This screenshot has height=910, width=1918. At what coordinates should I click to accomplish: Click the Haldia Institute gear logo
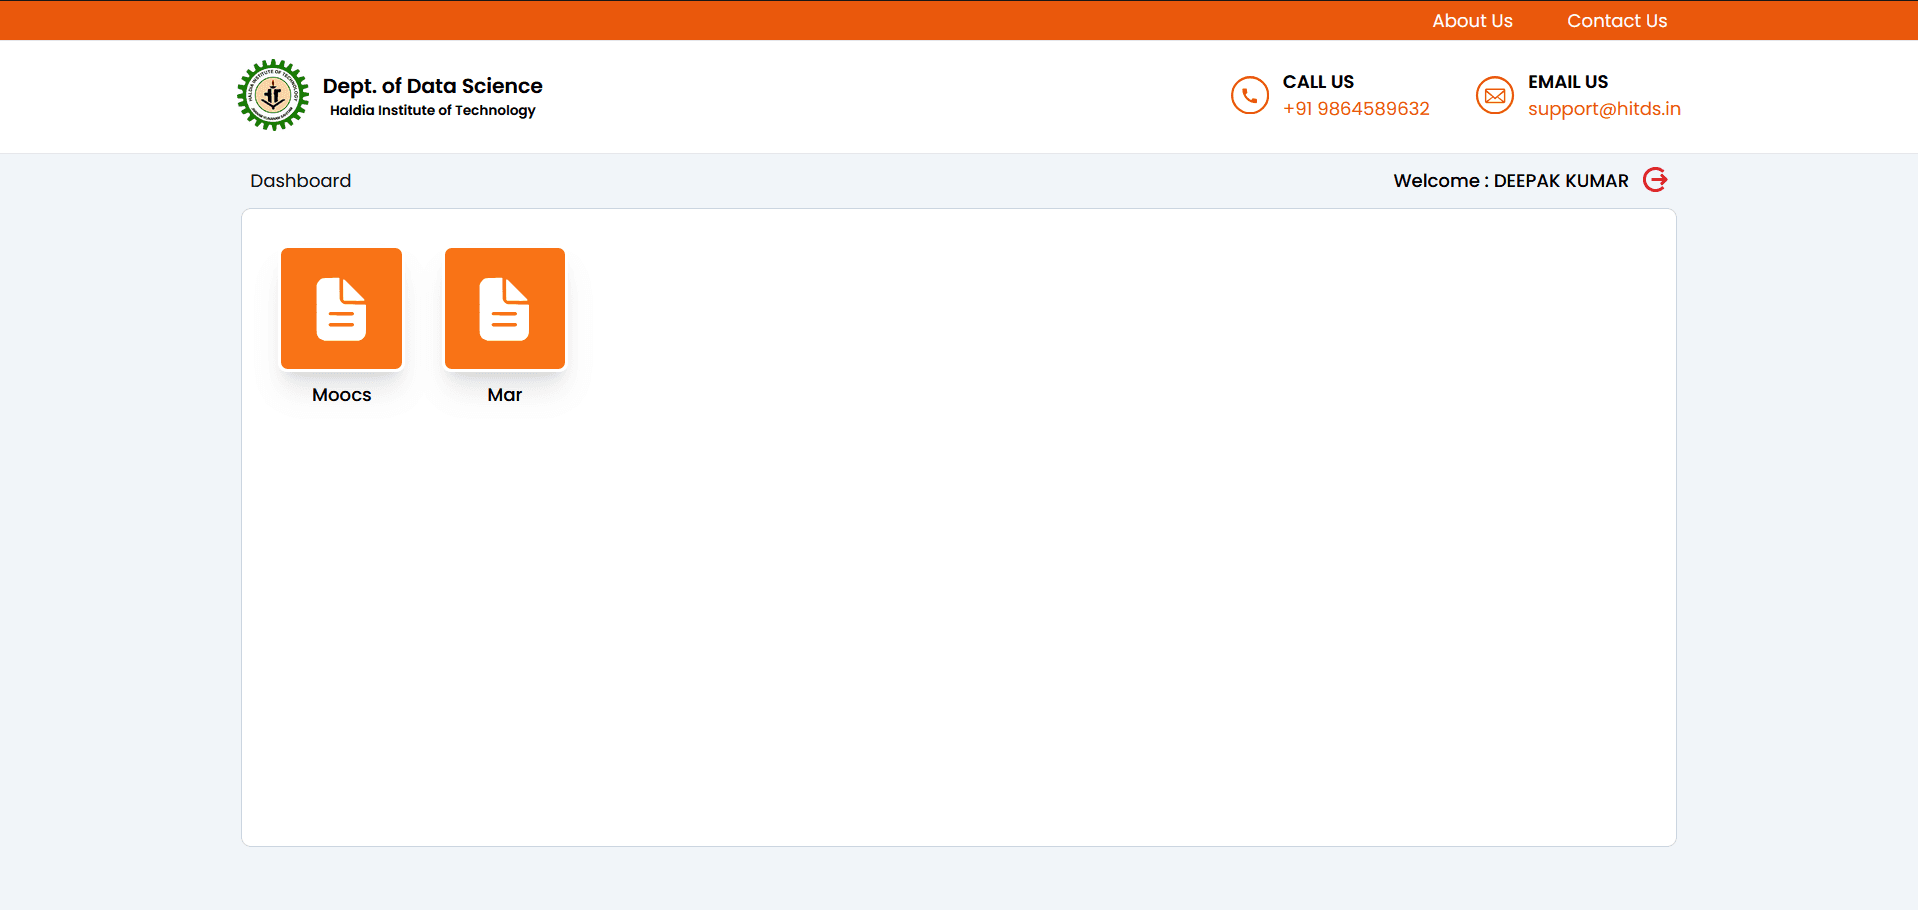[273, 95]
